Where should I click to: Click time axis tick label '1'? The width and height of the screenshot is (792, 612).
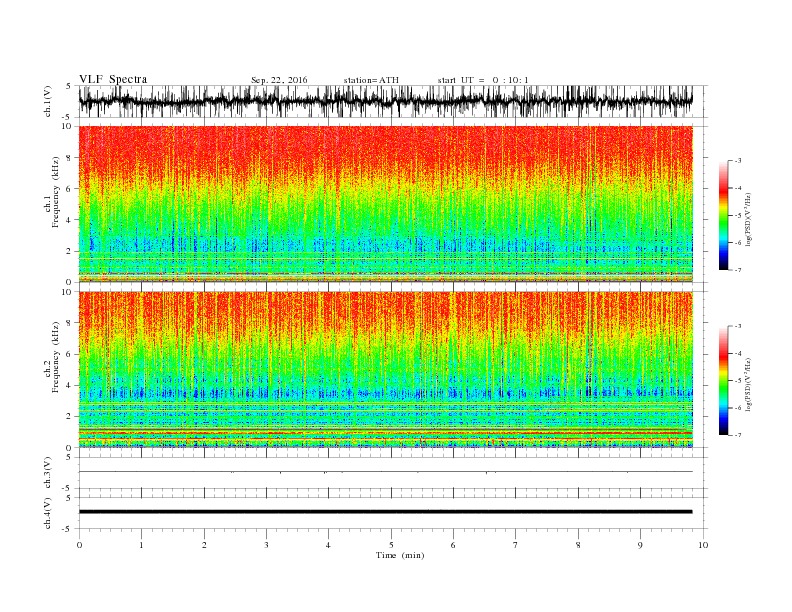tap(141, 545)
